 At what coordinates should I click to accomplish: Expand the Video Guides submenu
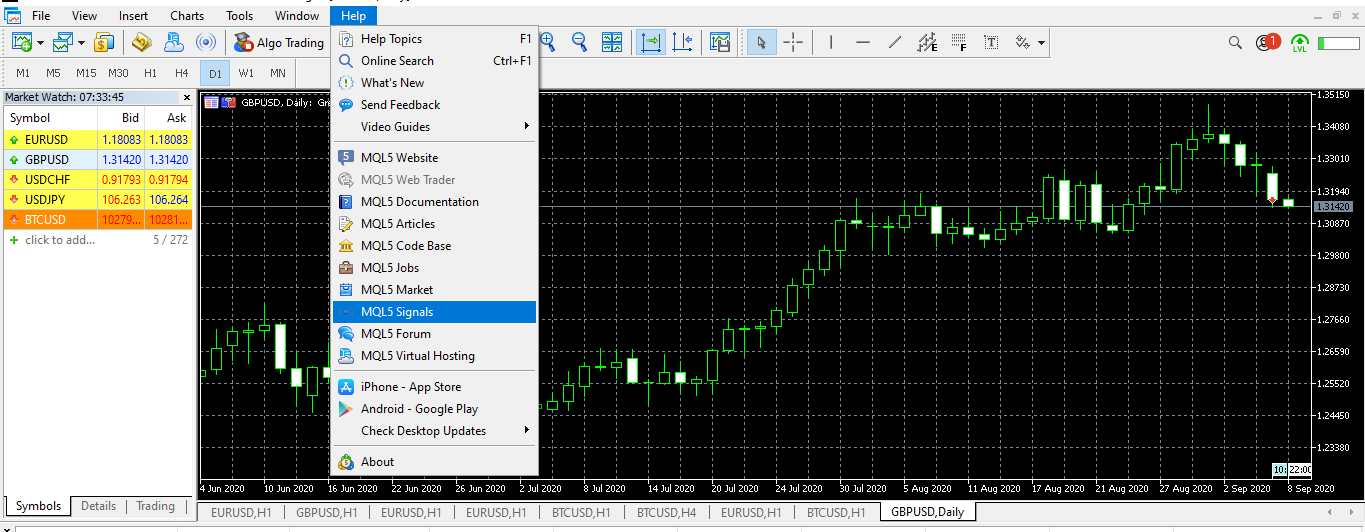(x=435, y=127)
